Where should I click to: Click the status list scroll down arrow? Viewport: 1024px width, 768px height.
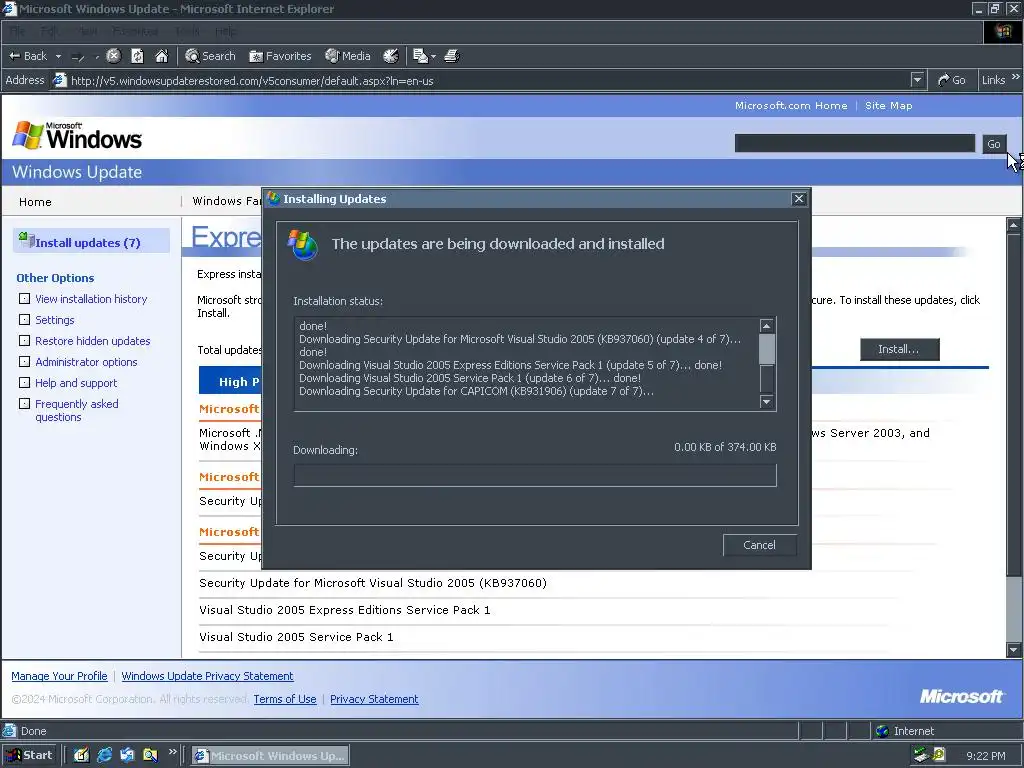(767, 402)
